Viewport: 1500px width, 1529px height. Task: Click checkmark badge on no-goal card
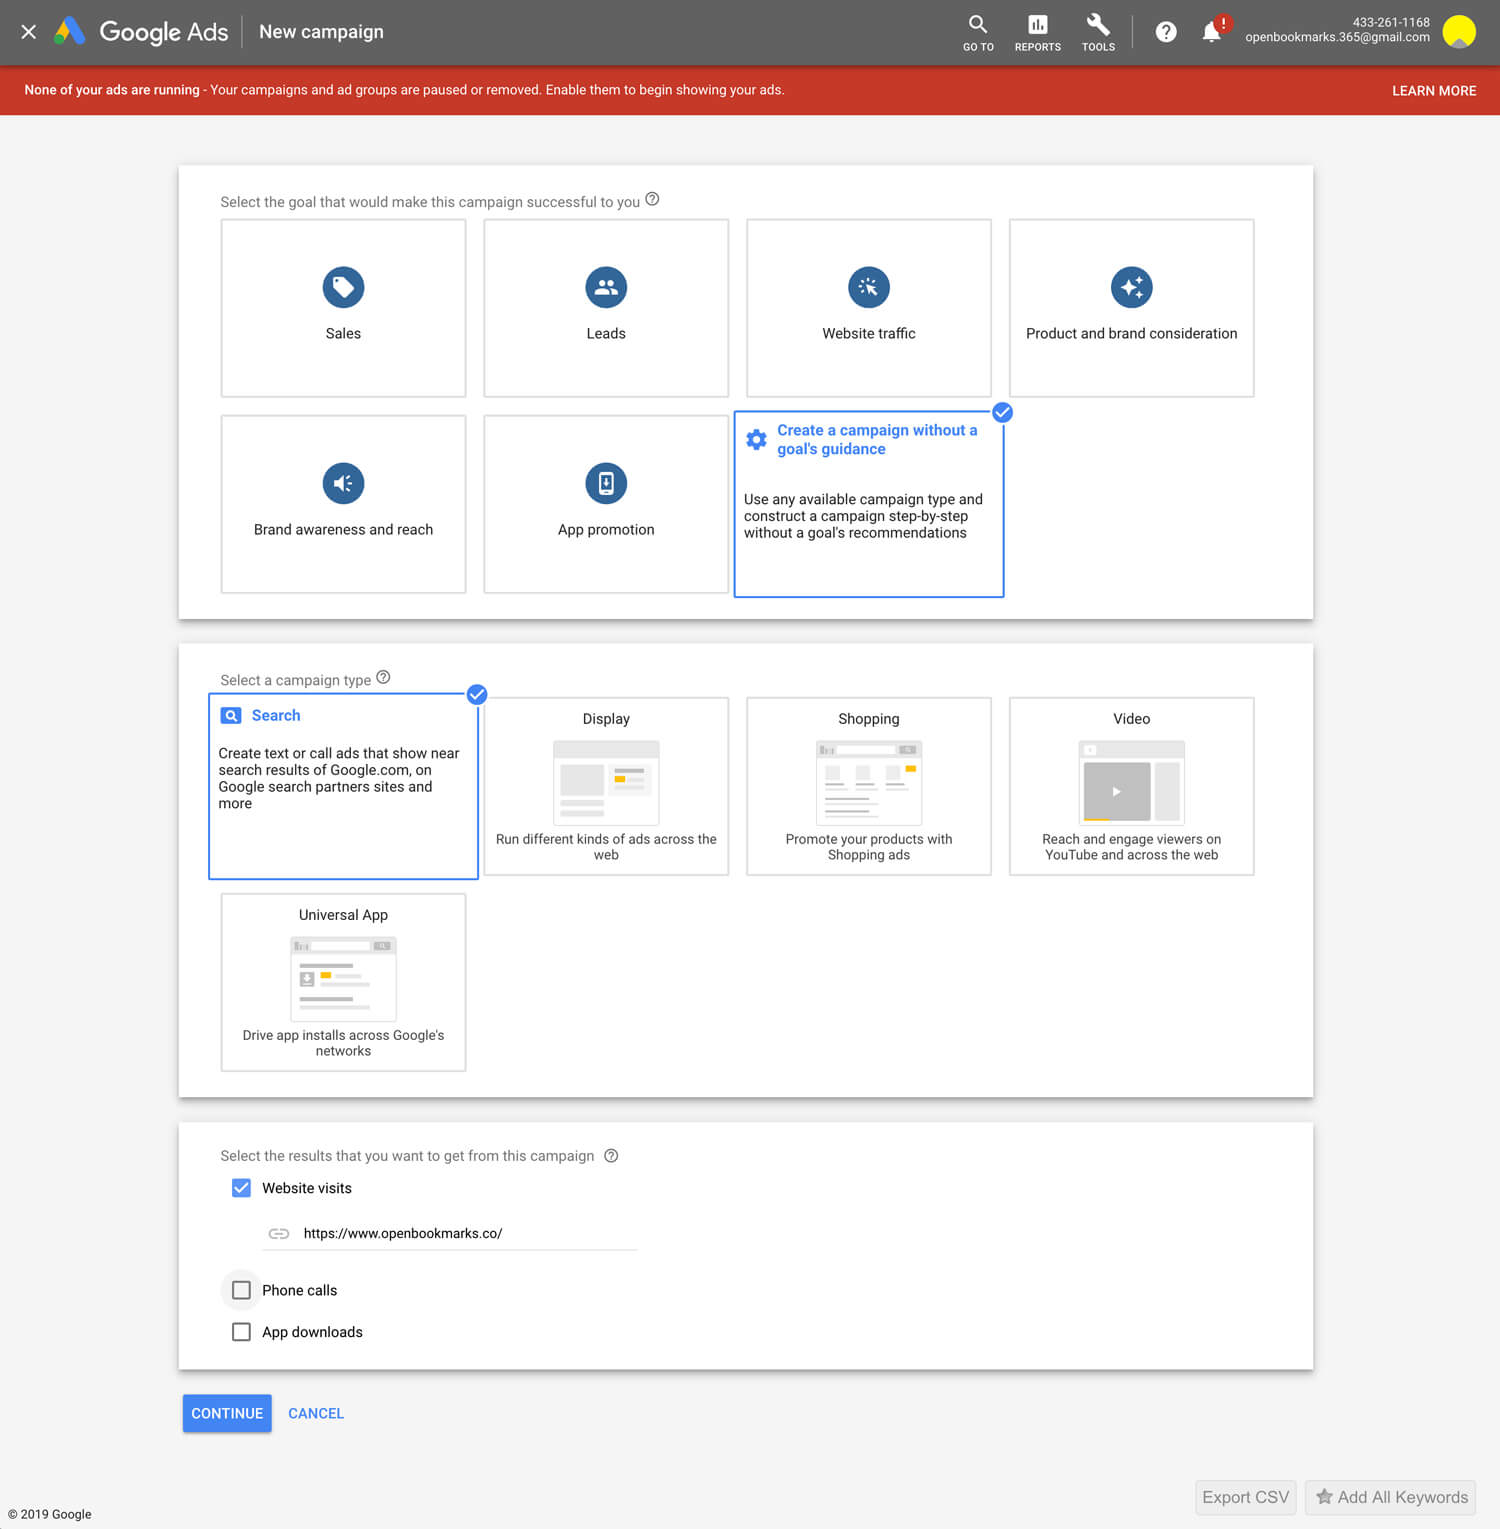(x=1002, y=412)
